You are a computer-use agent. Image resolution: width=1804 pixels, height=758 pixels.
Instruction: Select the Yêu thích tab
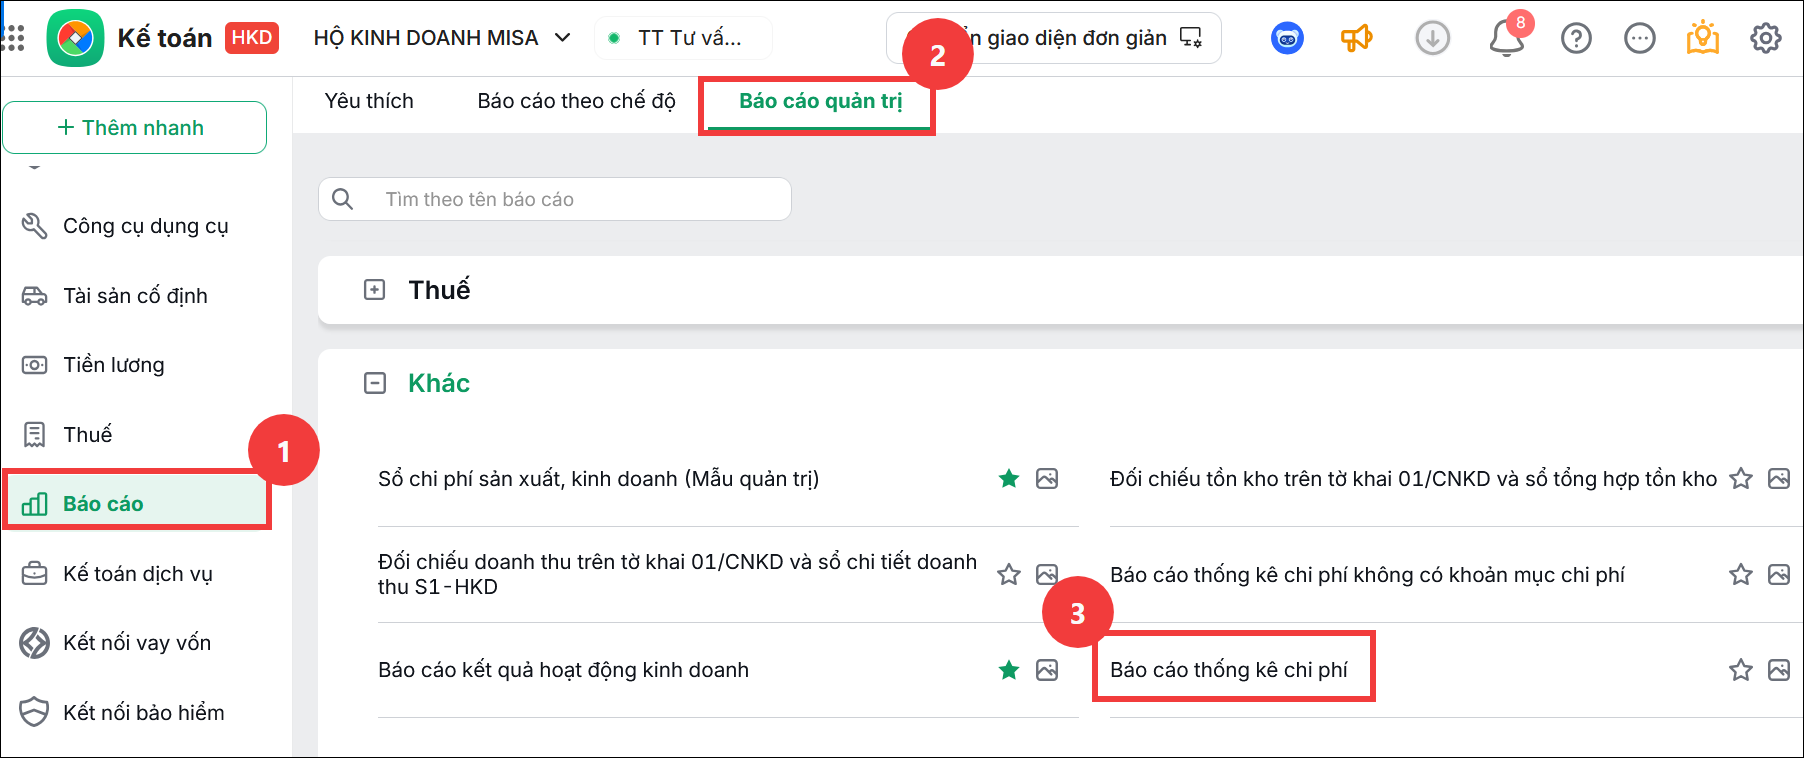pos(369,101)
